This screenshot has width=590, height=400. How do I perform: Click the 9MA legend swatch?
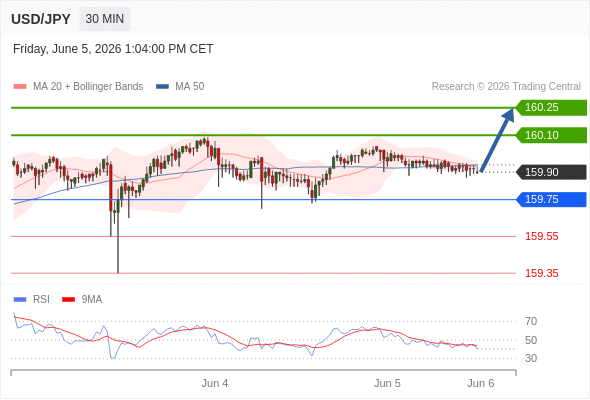point(68,300)
